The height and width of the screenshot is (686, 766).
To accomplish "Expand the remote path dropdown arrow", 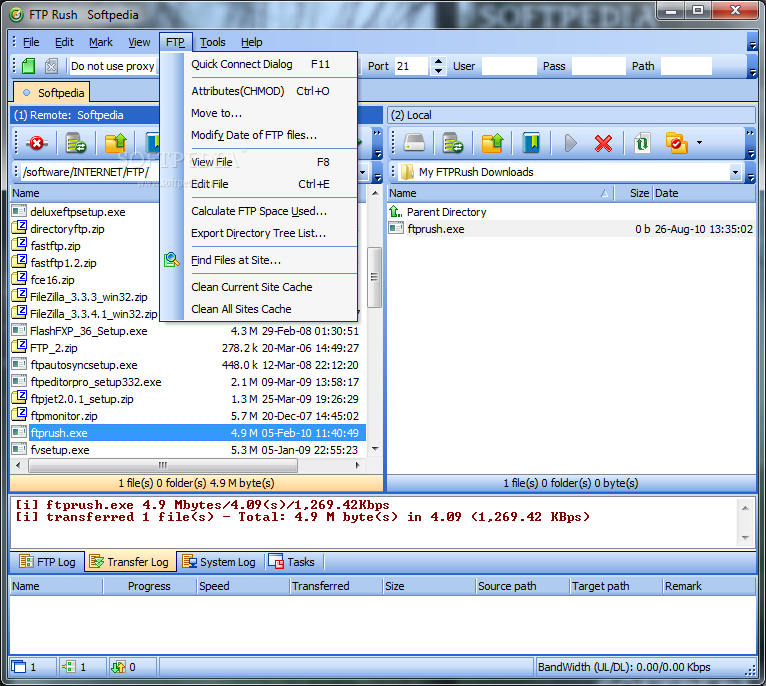I will (362, 172).
